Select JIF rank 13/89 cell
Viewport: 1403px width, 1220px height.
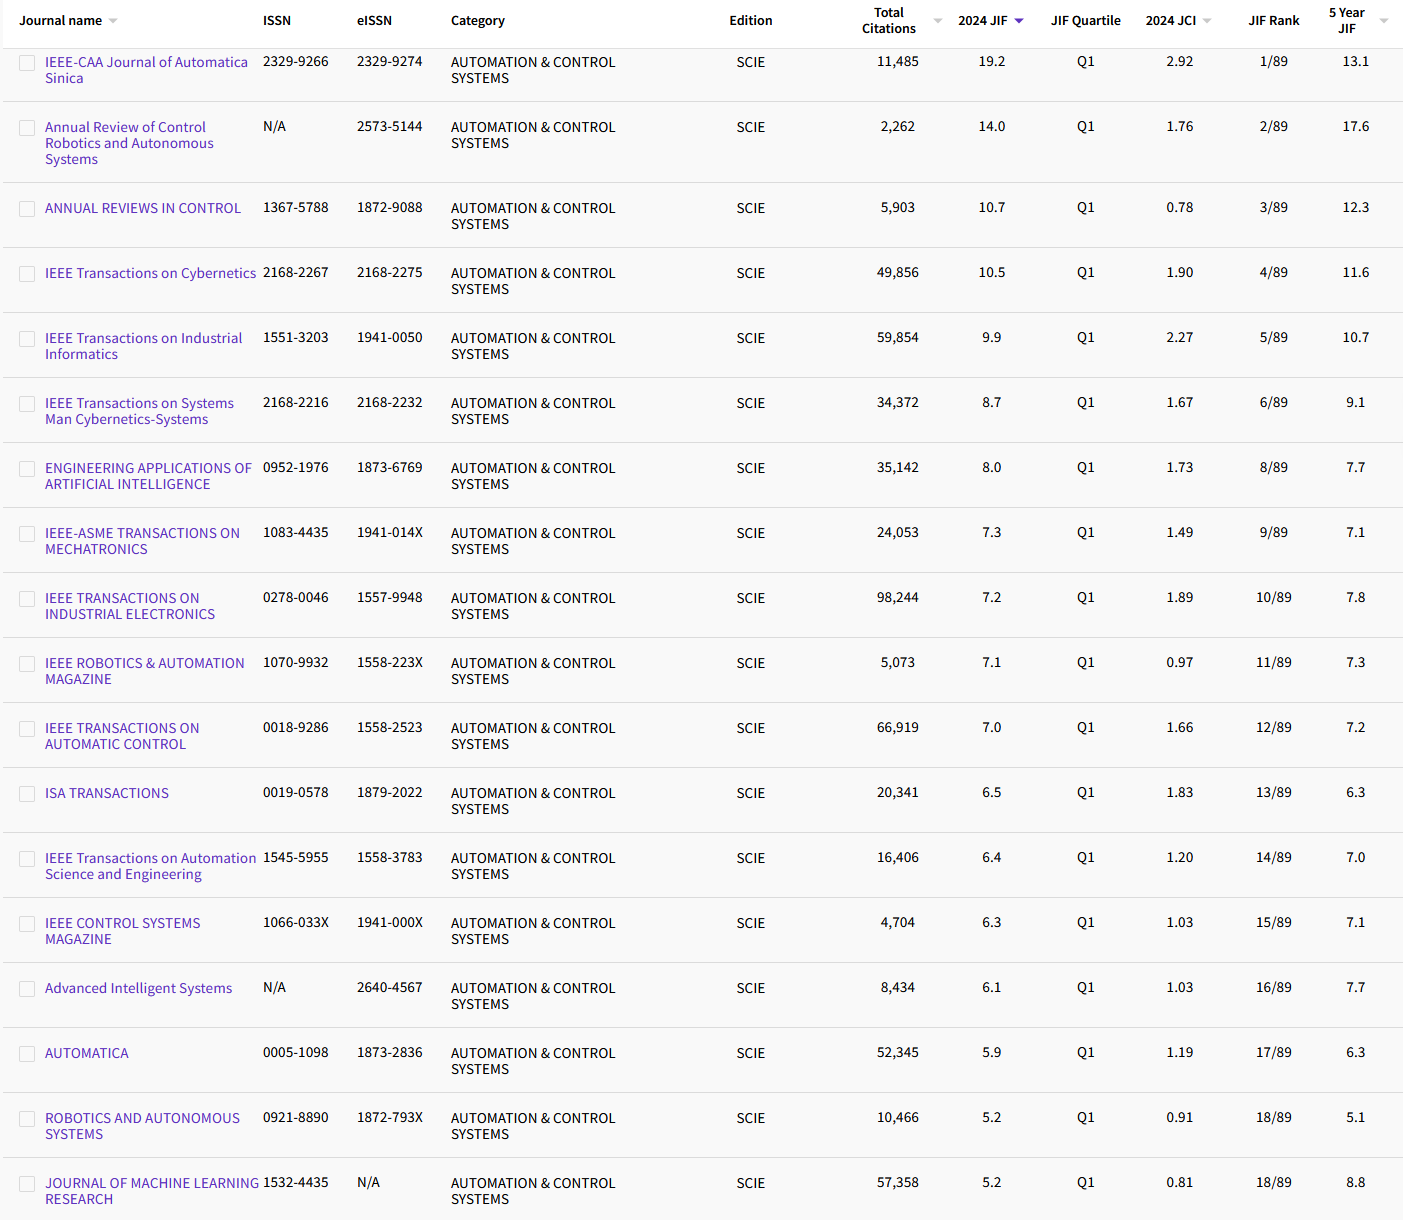(x=1274, y=792)
